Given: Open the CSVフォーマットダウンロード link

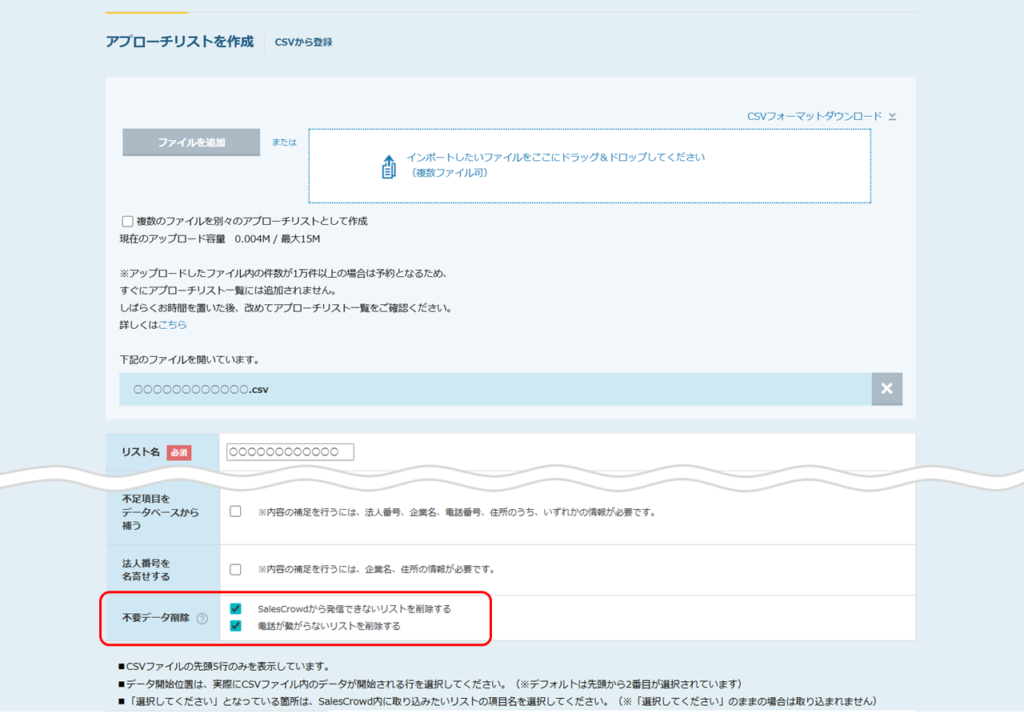Looking at the screenshot, I should click(x=814, y=117).
